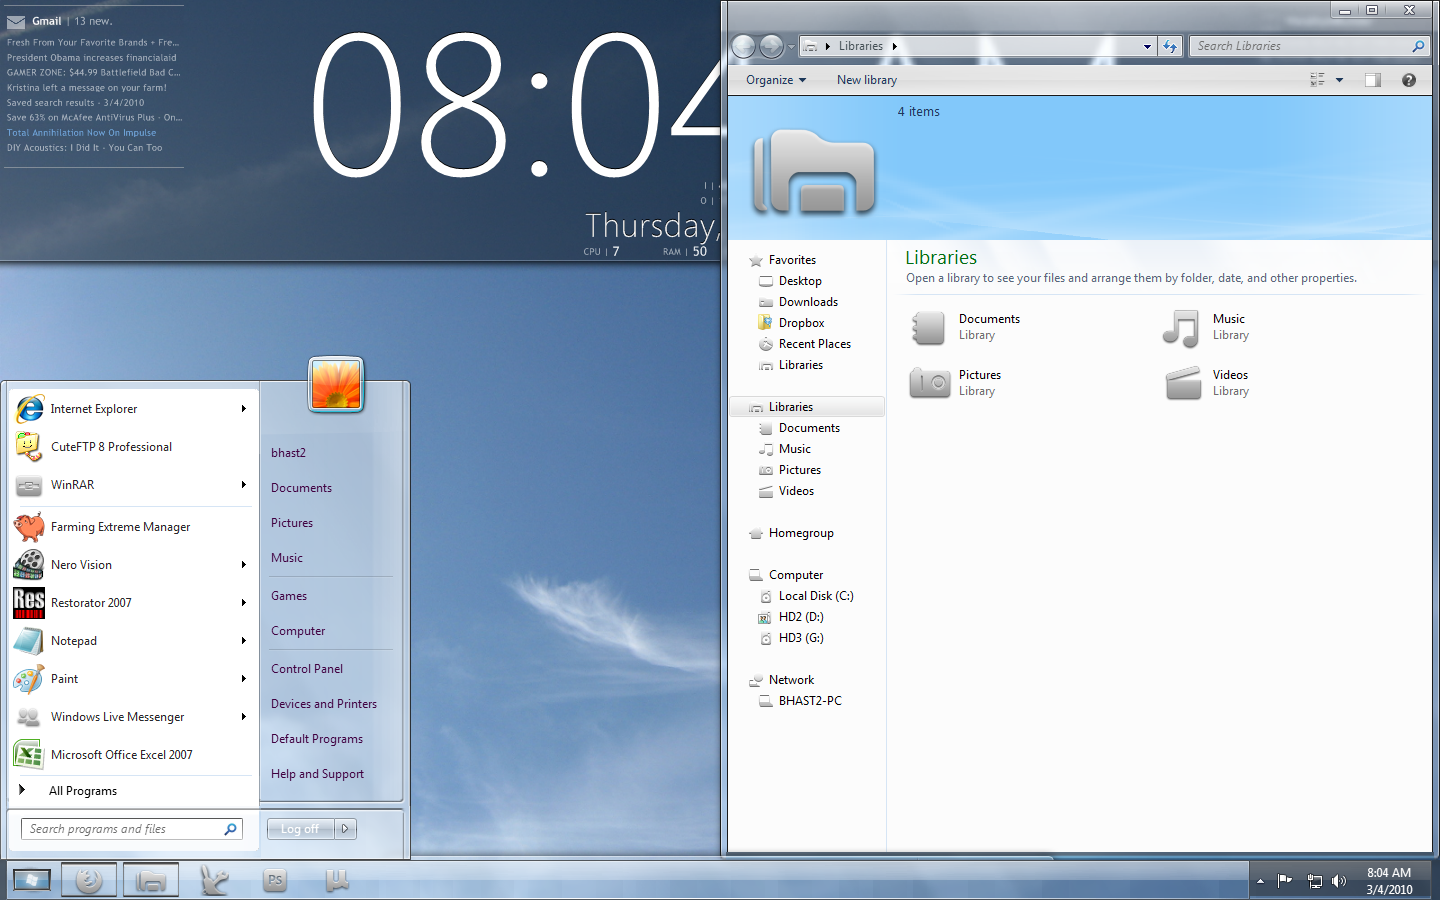Open the shutdown options arrow beside Log off
The width and height of the screenshot is (1440, 900).
(345, 829)
